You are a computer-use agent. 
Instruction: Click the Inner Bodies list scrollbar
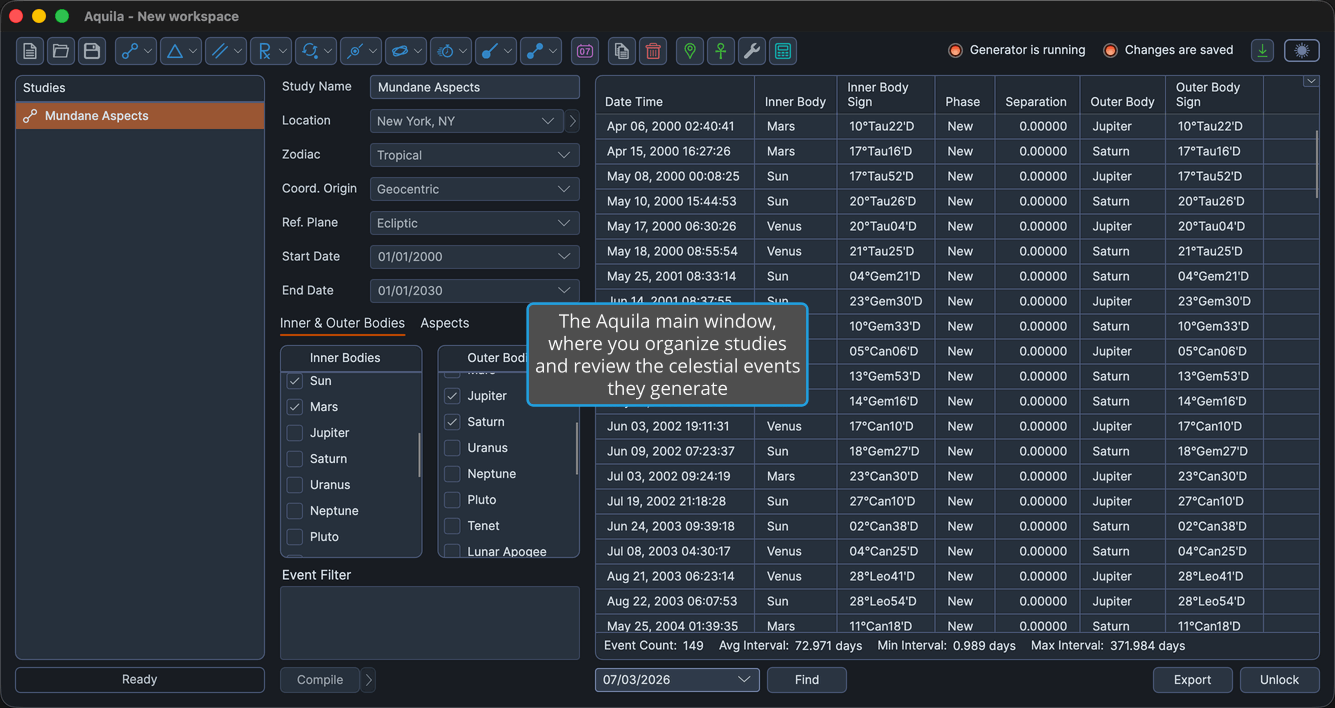[419, 454]
